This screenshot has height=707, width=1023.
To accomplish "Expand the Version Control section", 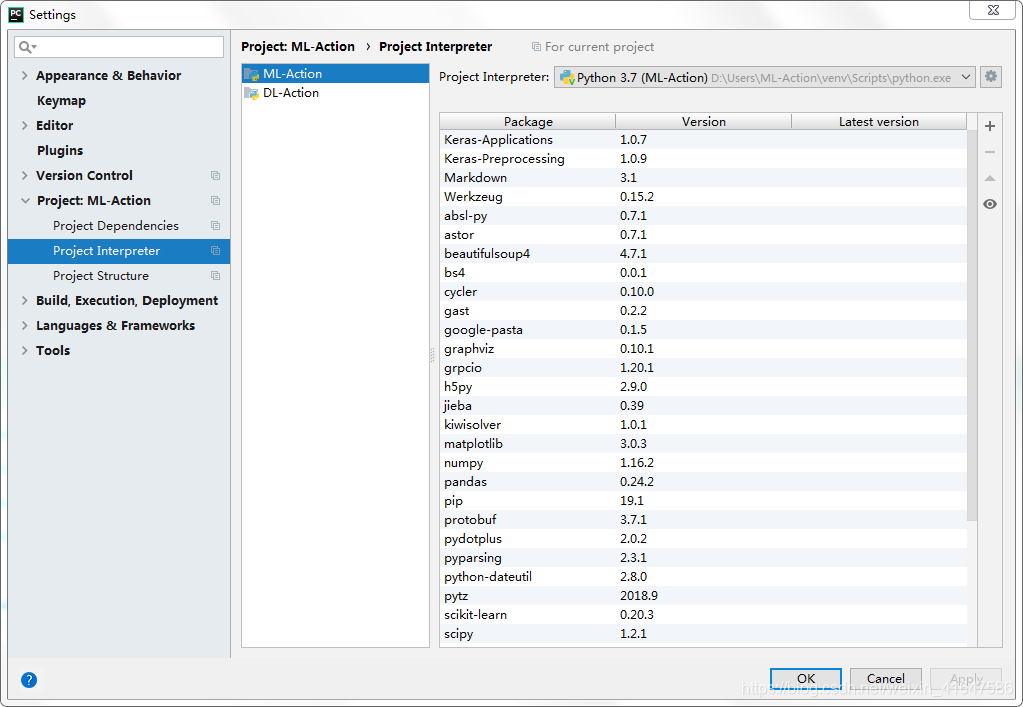I will coord(25,175).
